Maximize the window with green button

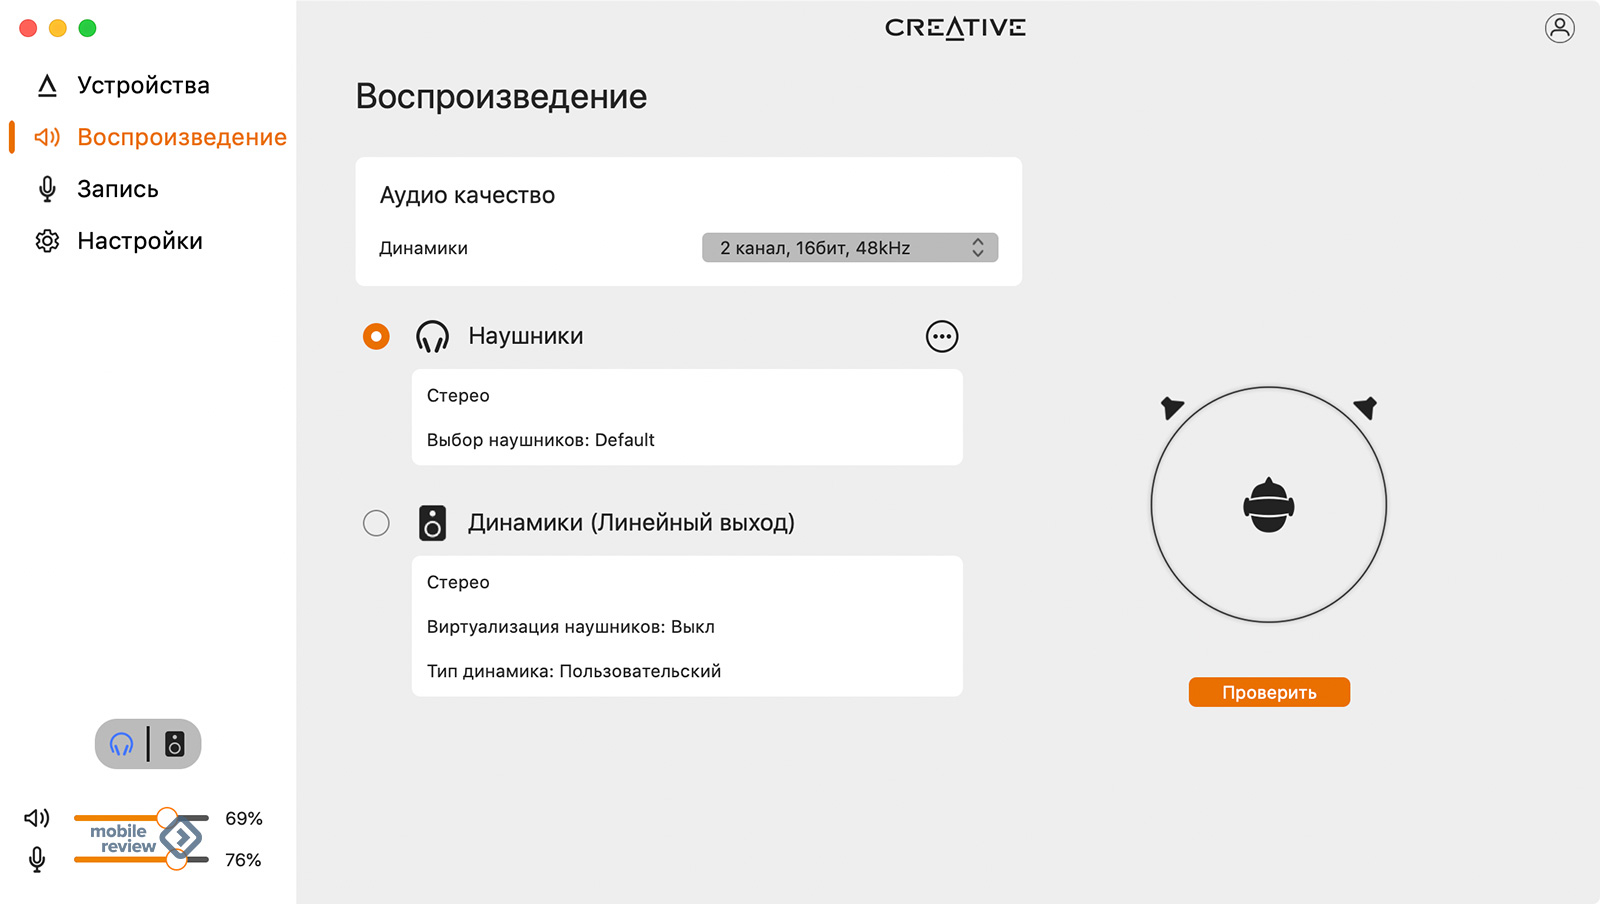click(x=88, y=28)
